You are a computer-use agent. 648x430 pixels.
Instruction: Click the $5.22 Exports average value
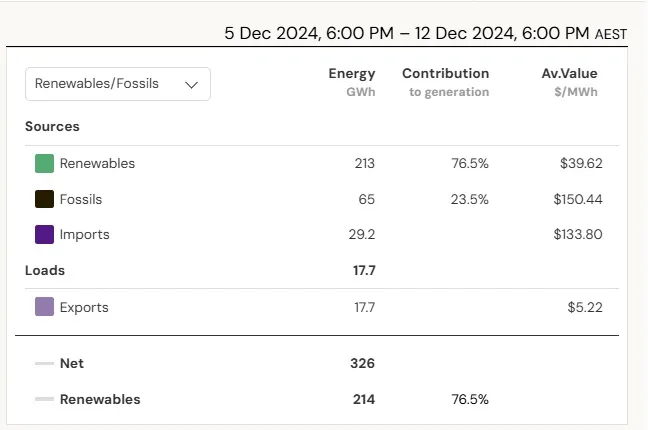(x=585, y=307)
